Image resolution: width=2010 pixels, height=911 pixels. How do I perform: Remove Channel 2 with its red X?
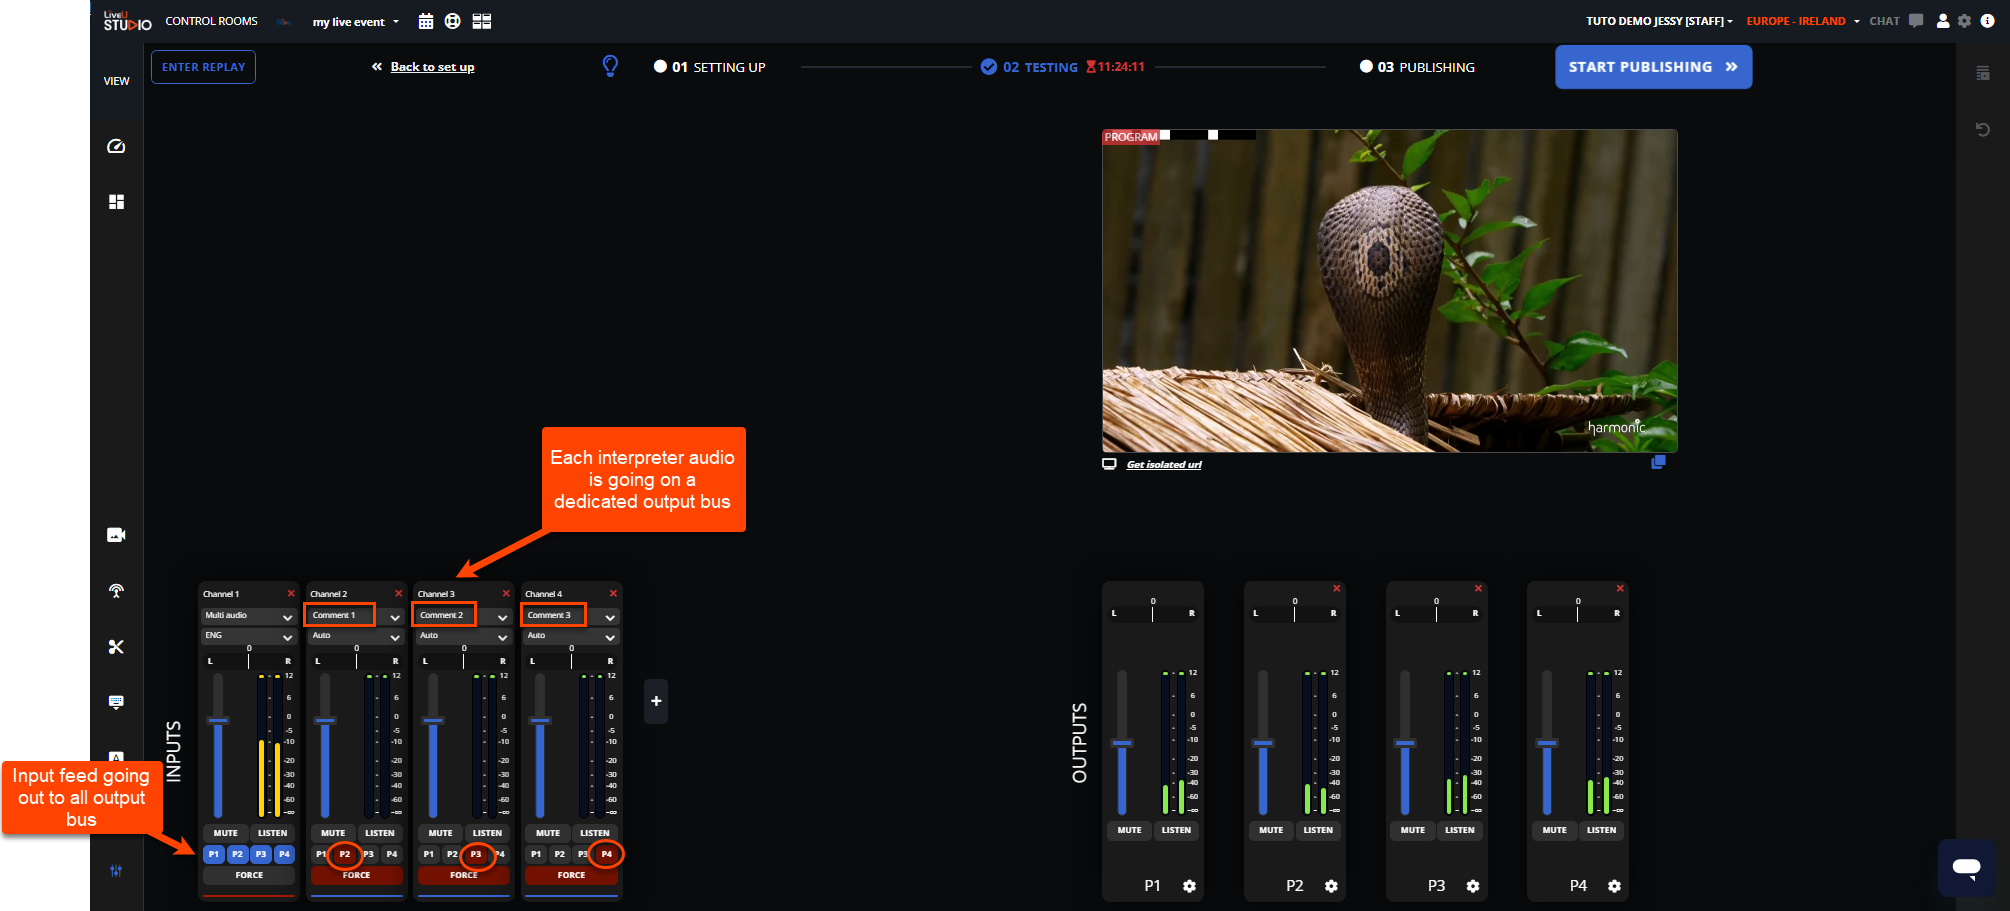(398, 594)
